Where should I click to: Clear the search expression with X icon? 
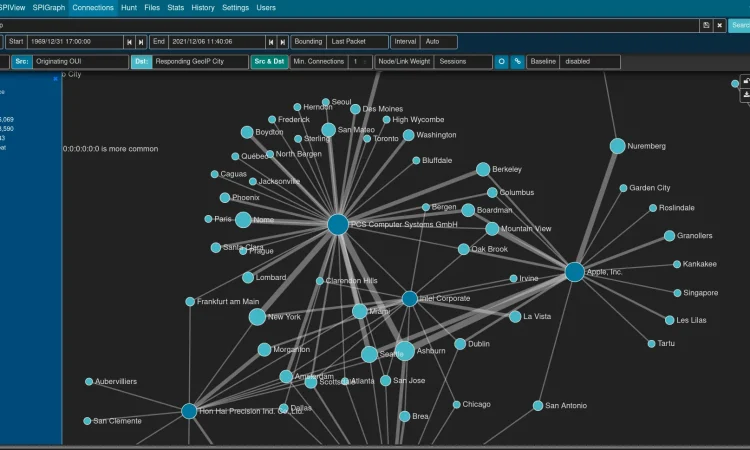point(719,25)
